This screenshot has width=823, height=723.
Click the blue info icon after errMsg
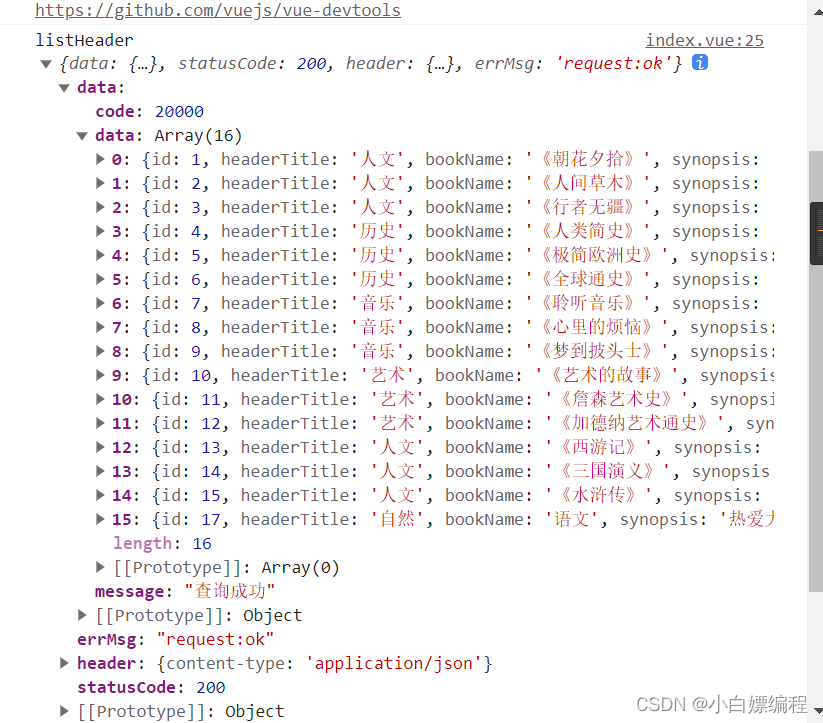700,62
